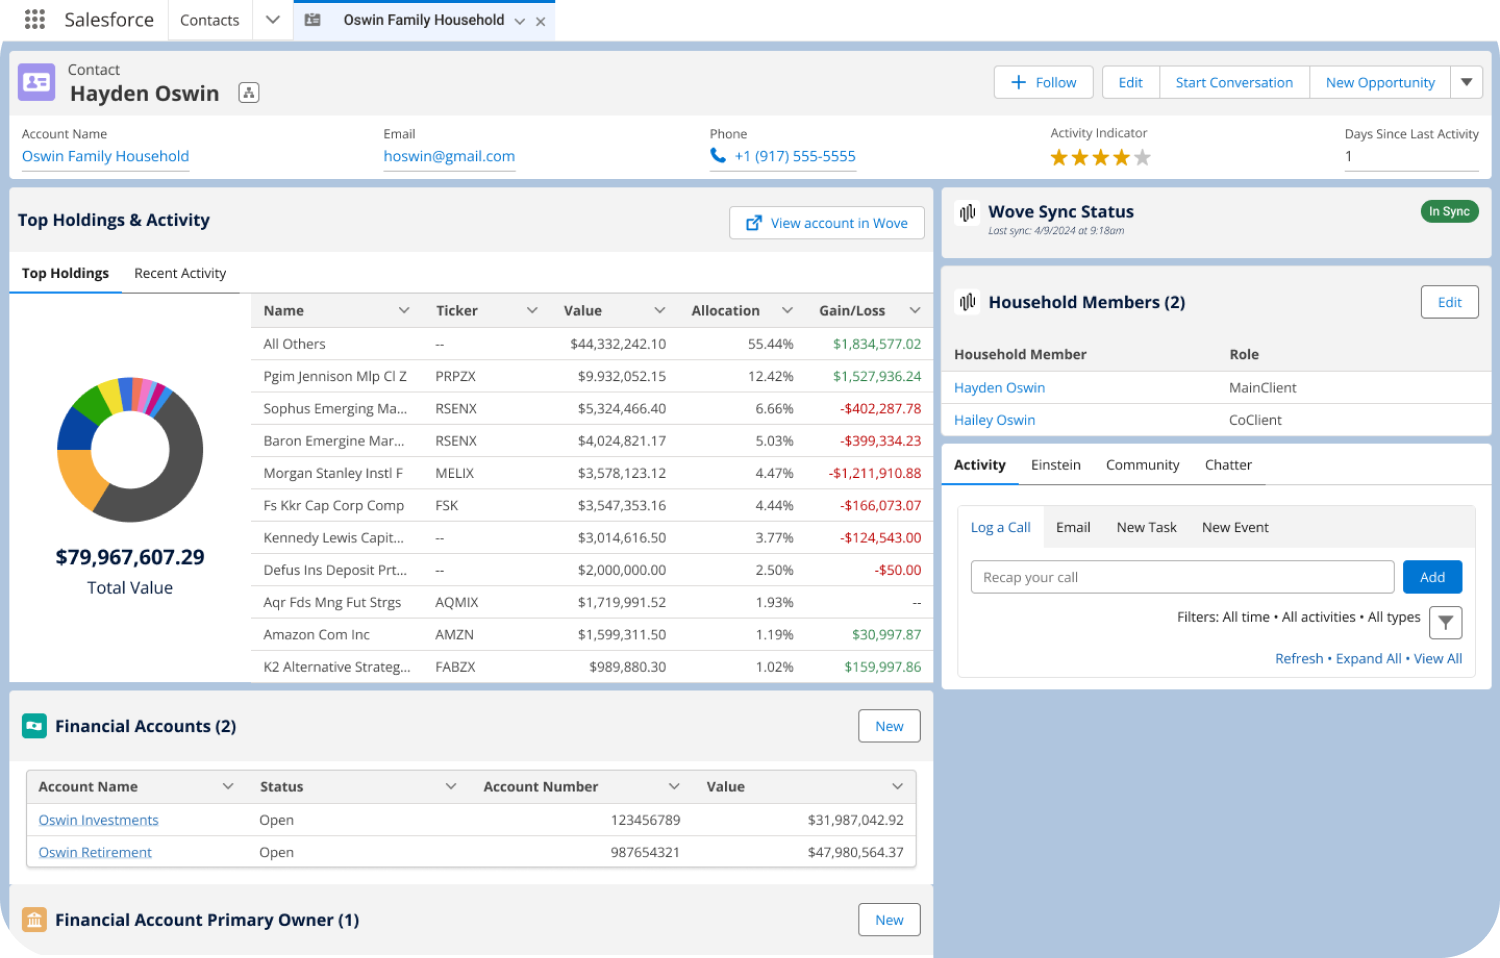Open more actions dropdown beside New Opportunity
1500x958 pixels.
(1466, 82)
